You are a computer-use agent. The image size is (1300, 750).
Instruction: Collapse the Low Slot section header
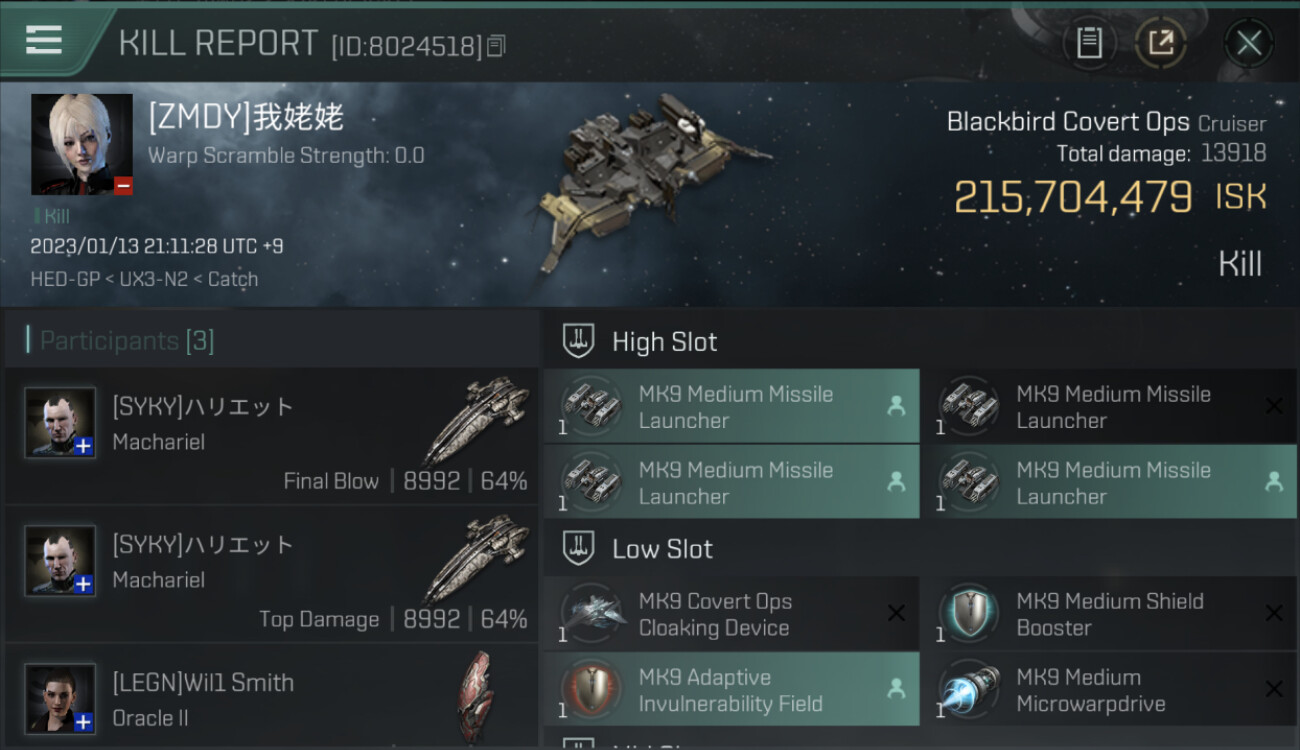[920, 548]
